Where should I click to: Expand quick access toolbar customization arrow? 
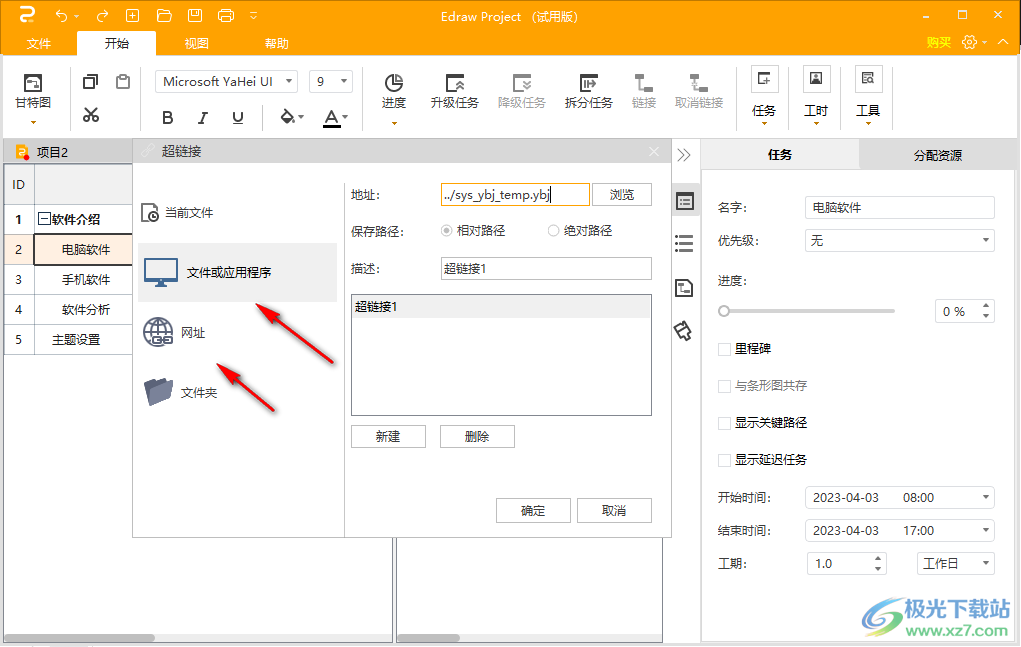[x=254, y=16]
